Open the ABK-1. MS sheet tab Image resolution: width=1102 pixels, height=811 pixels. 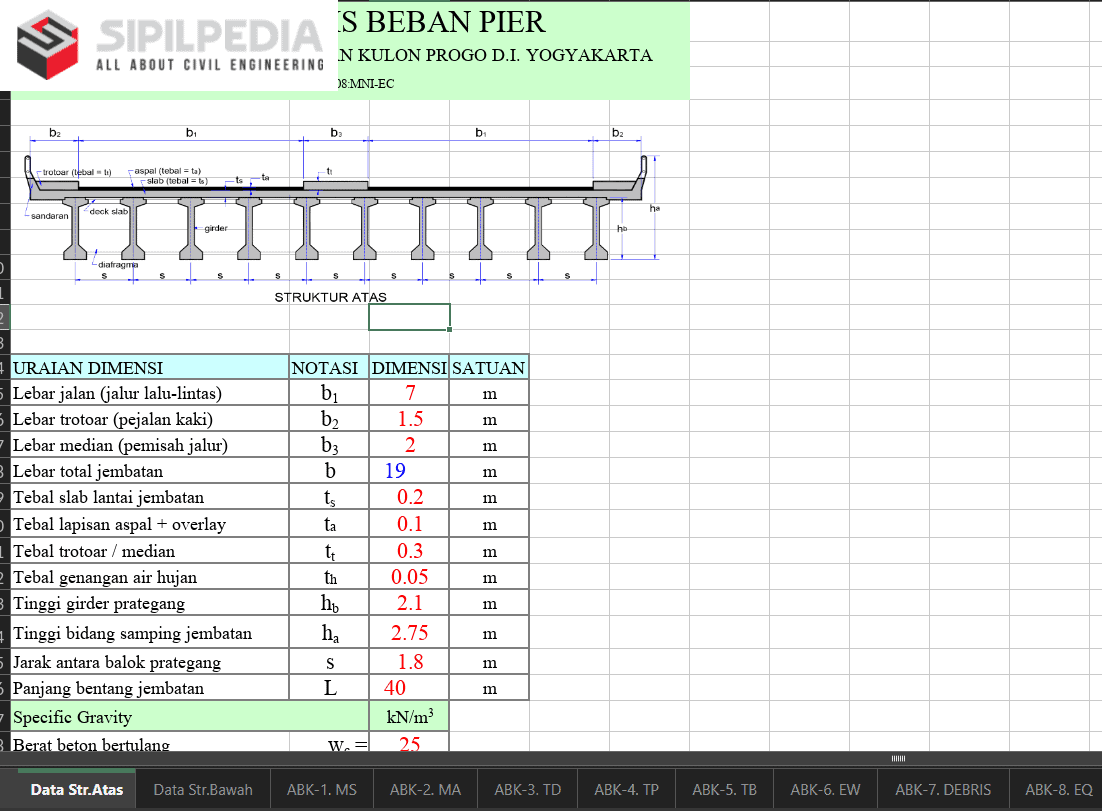coord(322,789)
